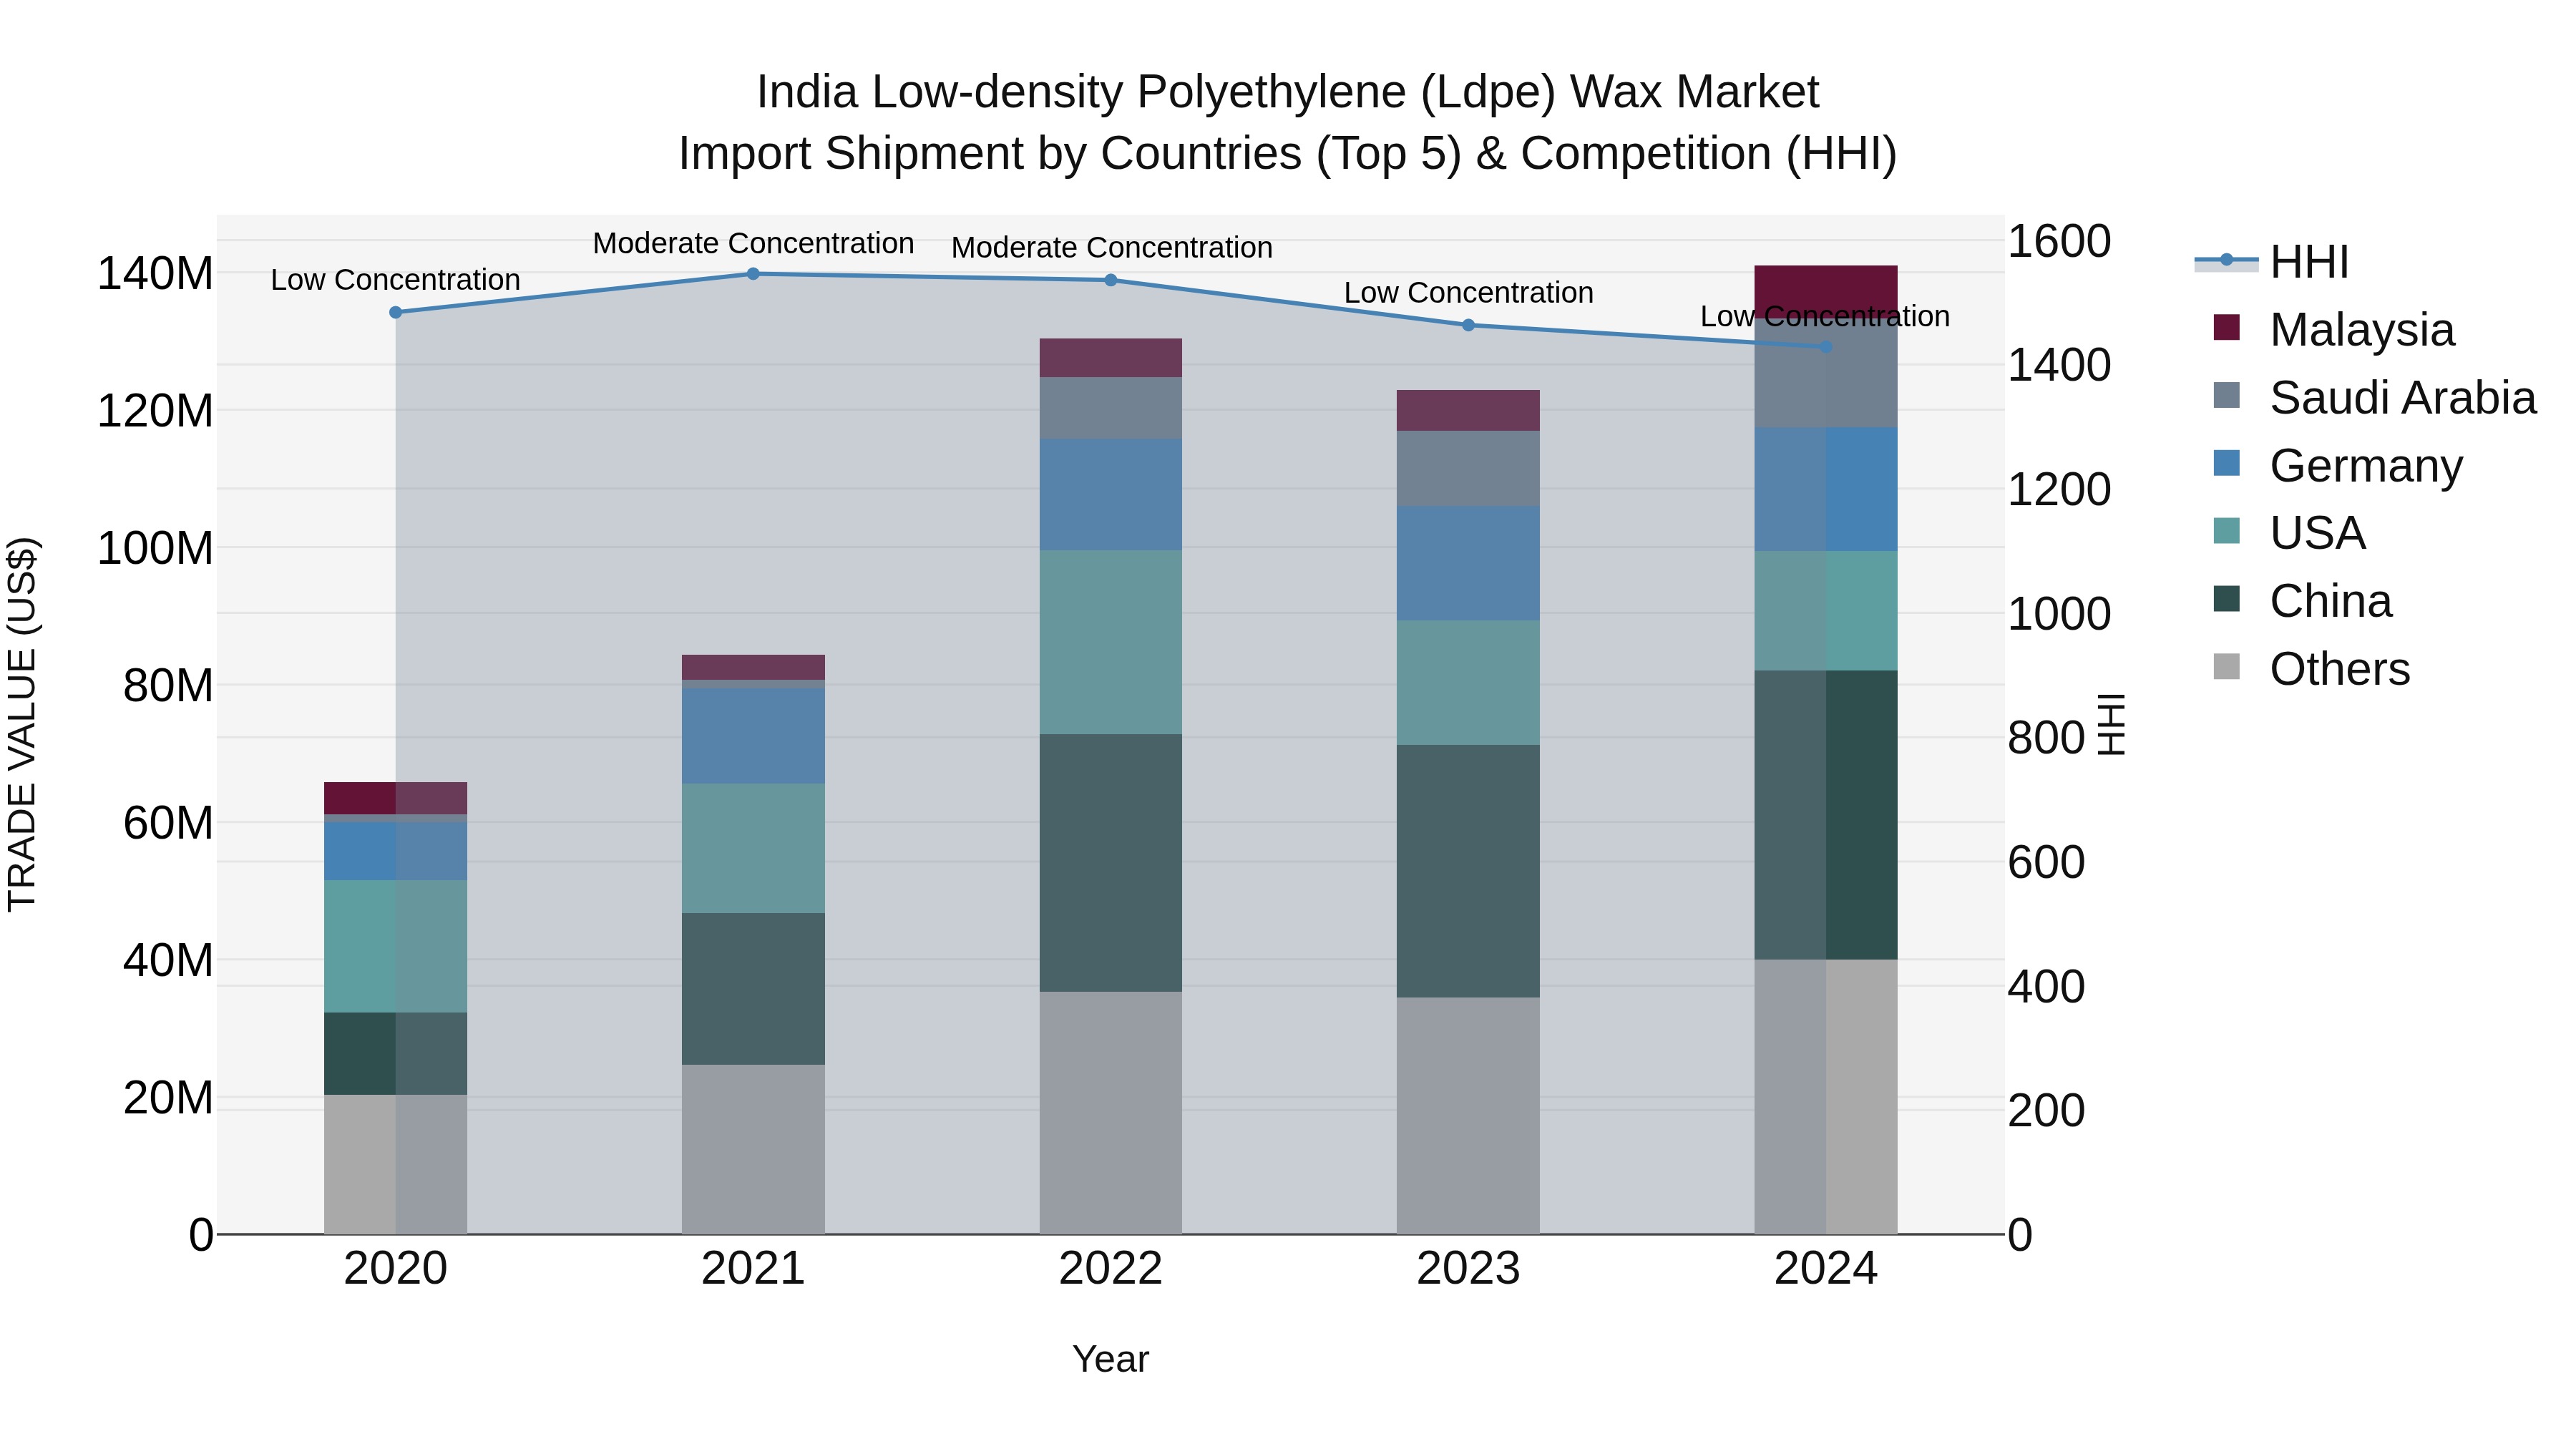Click the 2020 x-axis tick label
2576x1449 pixels.
pyautogui.click(x=396, y=1269)
